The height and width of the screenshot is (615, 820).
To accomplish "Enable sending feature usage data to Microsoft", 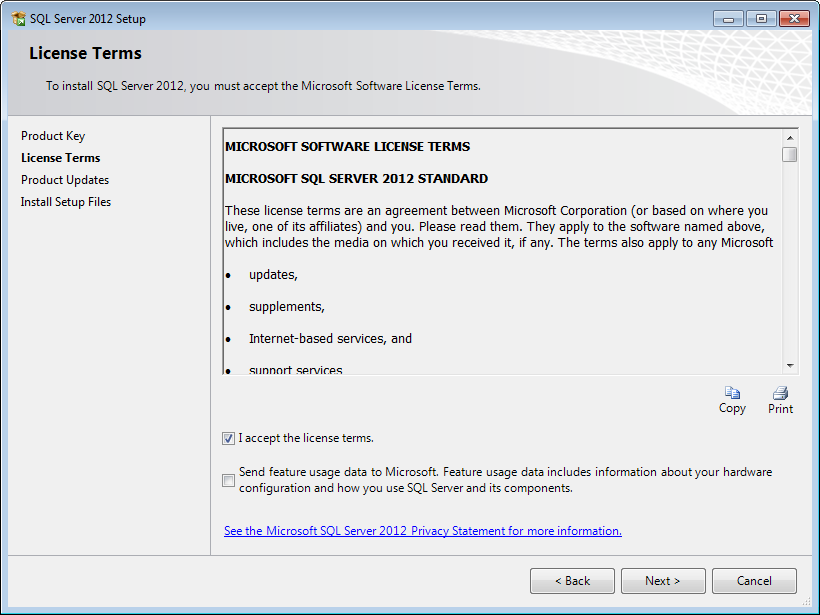I will click(229, 480).
